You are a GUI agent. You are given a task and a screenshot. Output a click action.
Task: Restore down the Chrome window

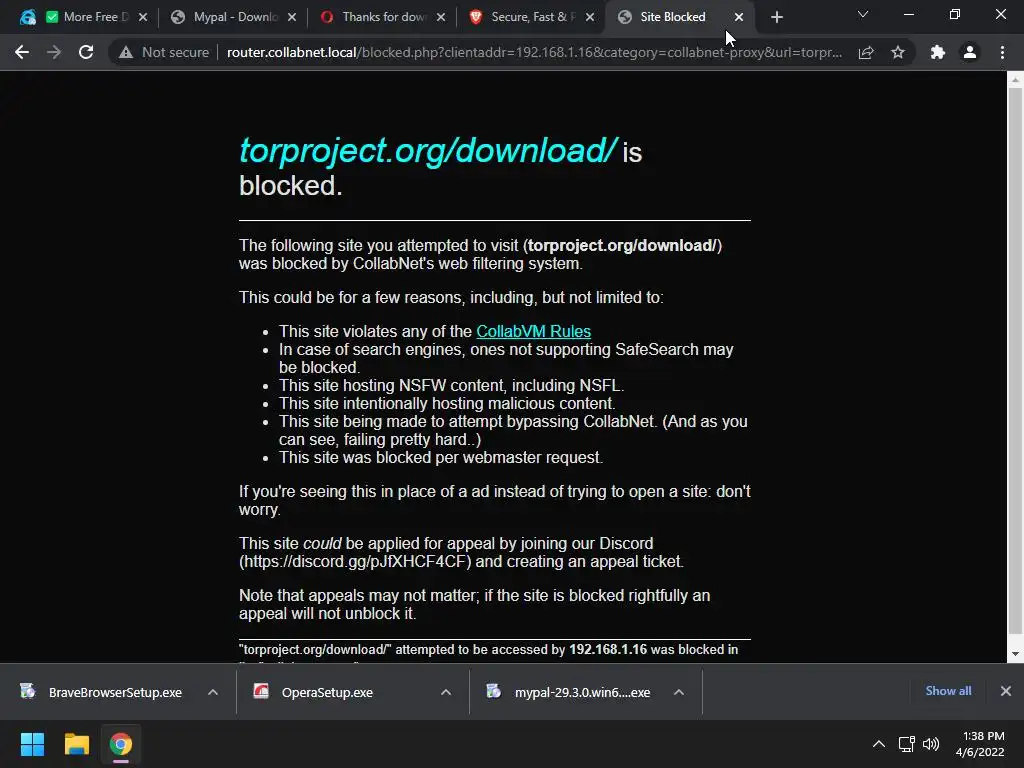pos(955,14)
